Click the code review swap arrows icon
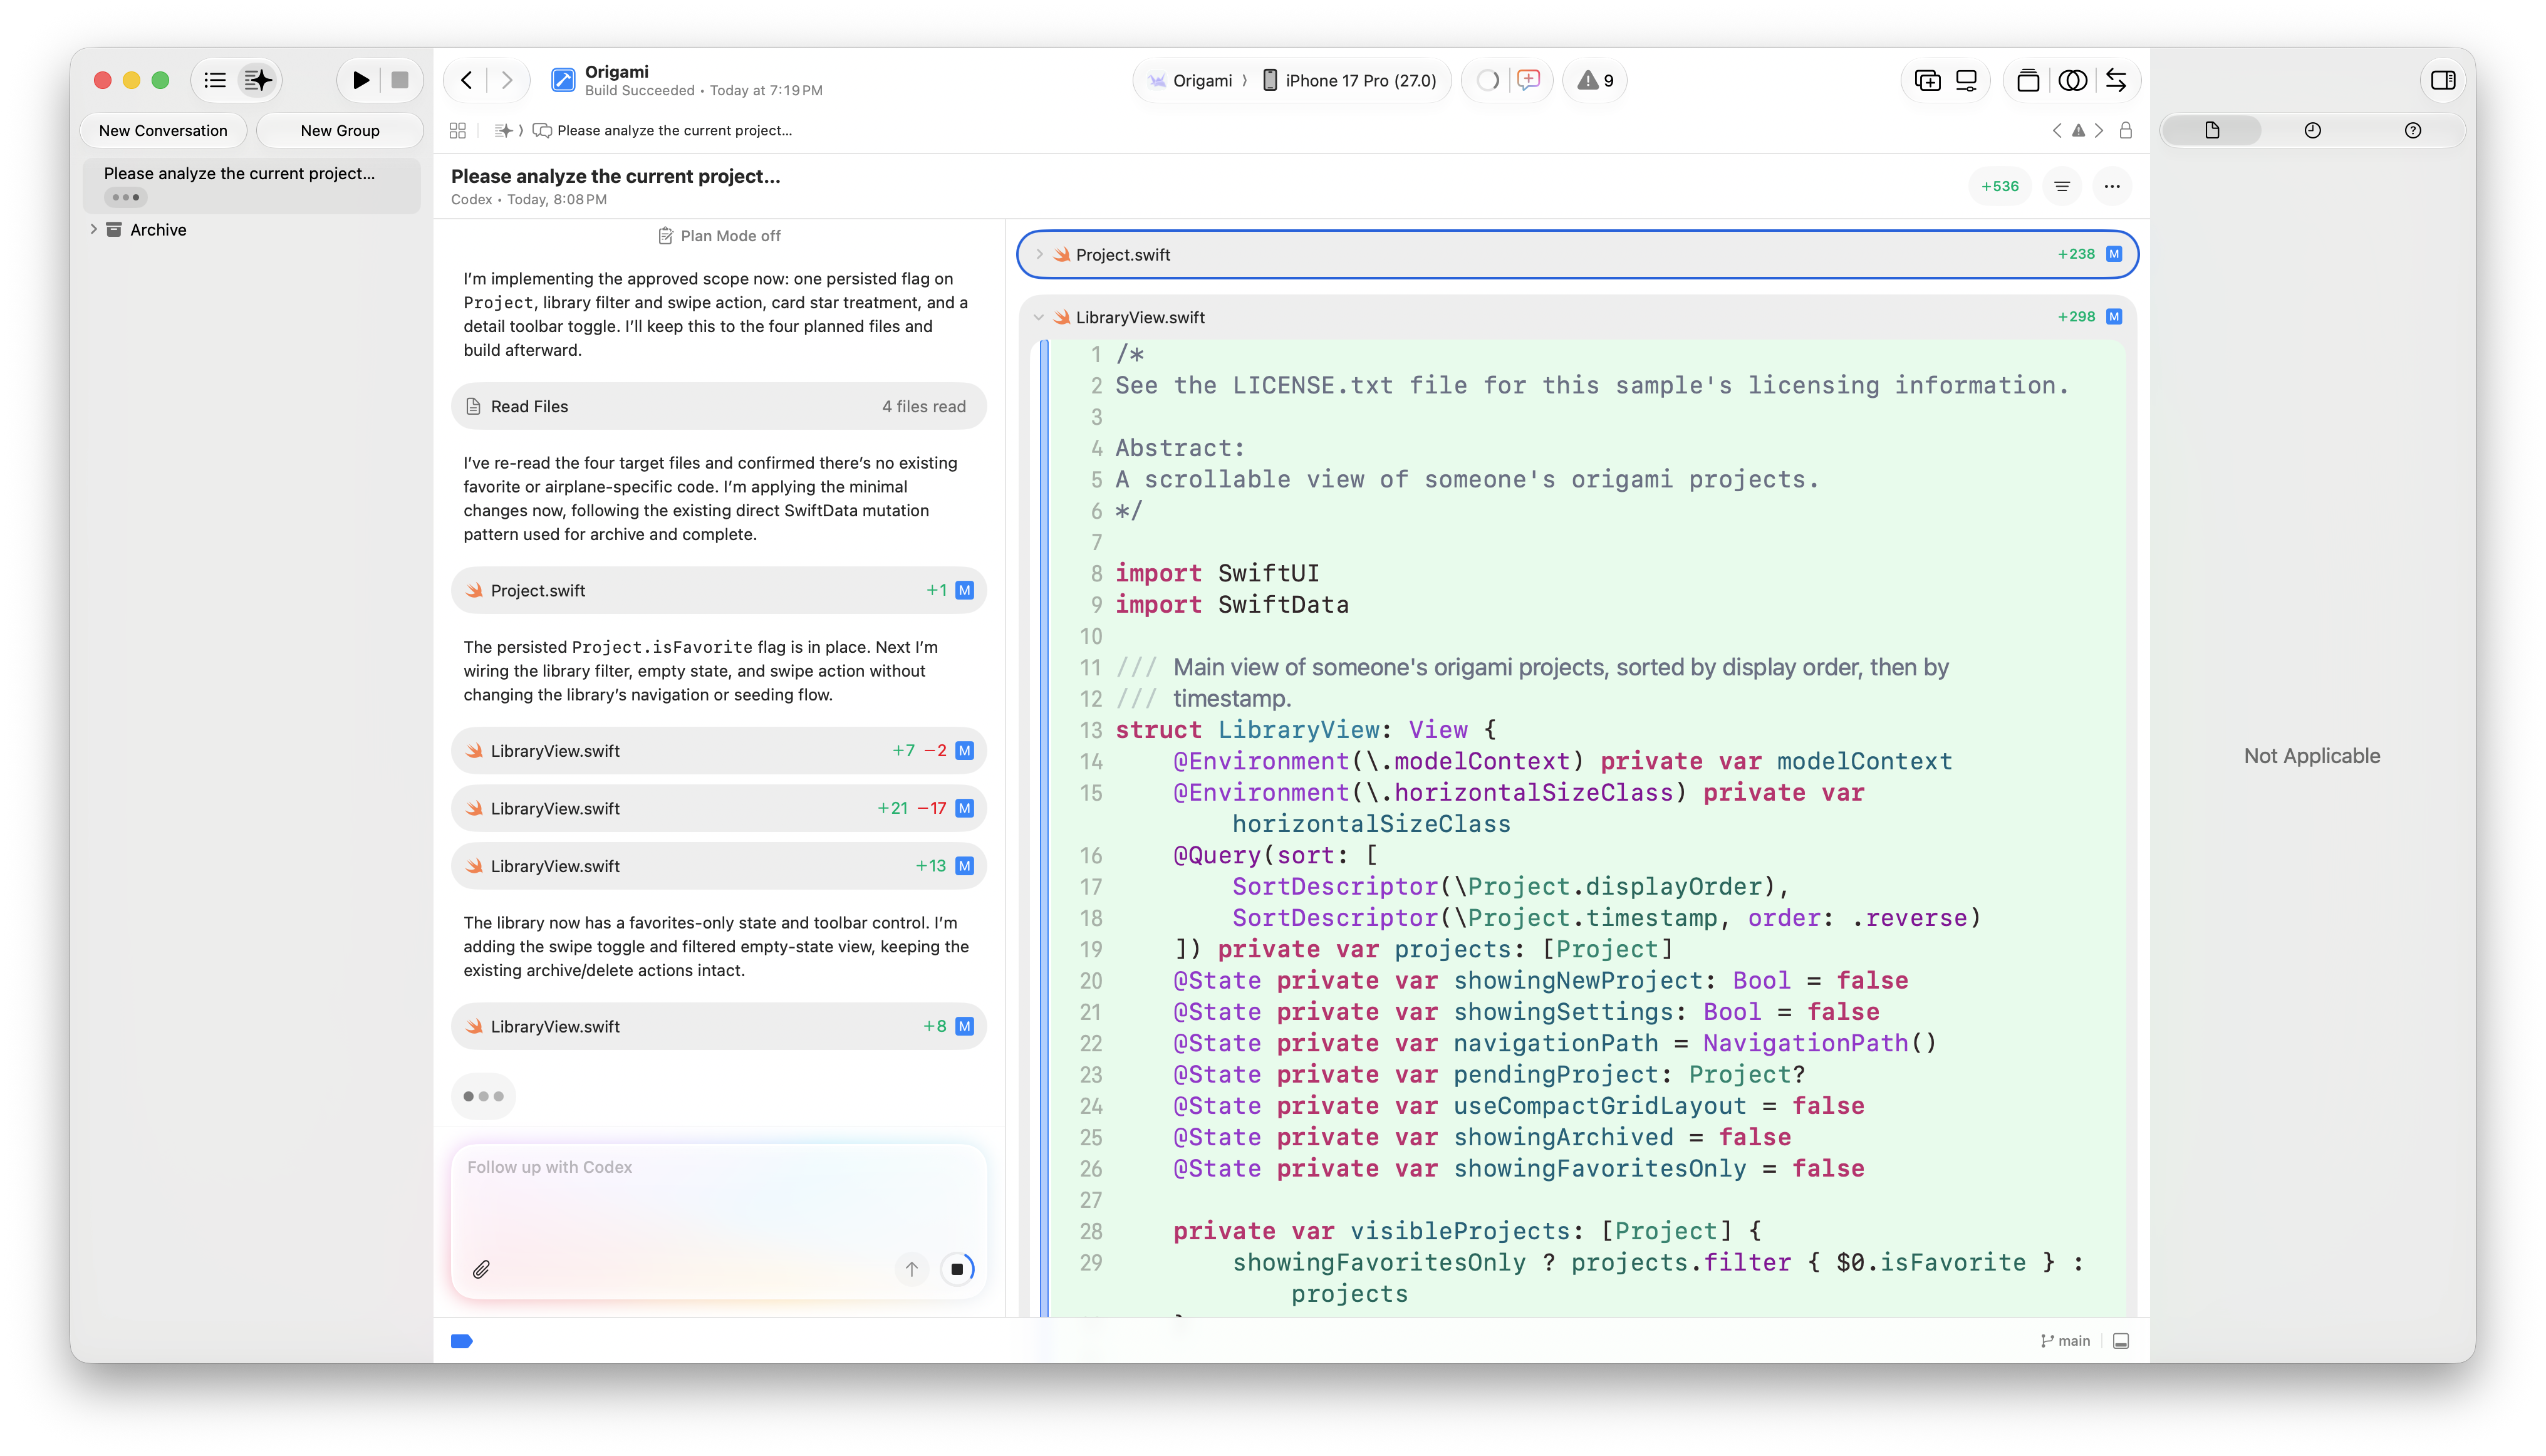The width and height of the screenshot is (2546, 1456). click(x=2116, y=80)
